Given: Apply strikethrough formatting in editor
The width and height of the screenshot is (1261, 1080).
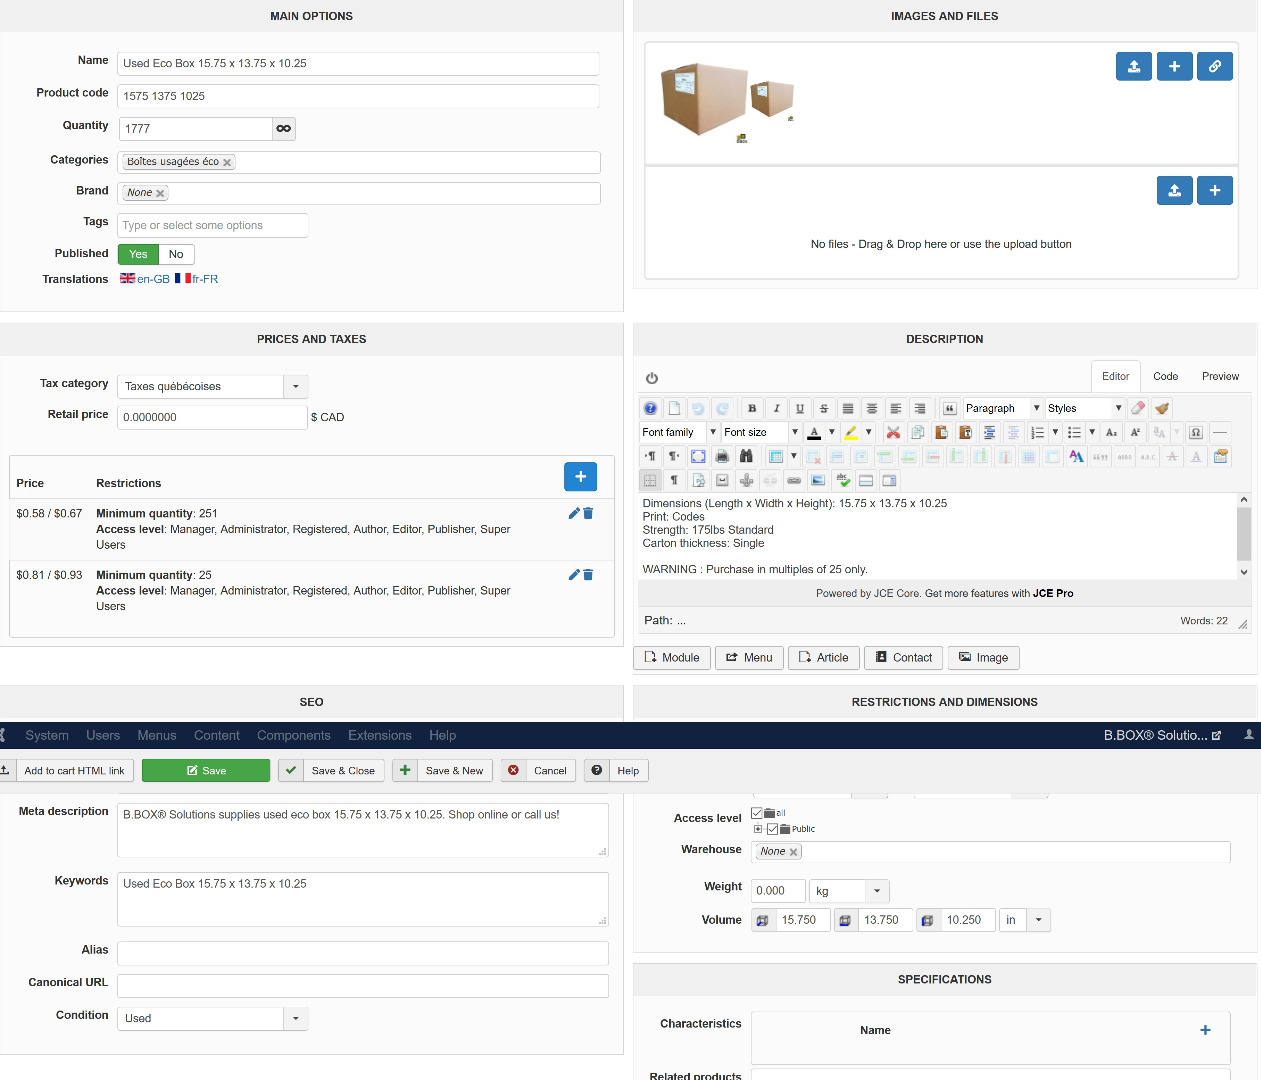Looking at the screenshot, I should coord(824,408).
